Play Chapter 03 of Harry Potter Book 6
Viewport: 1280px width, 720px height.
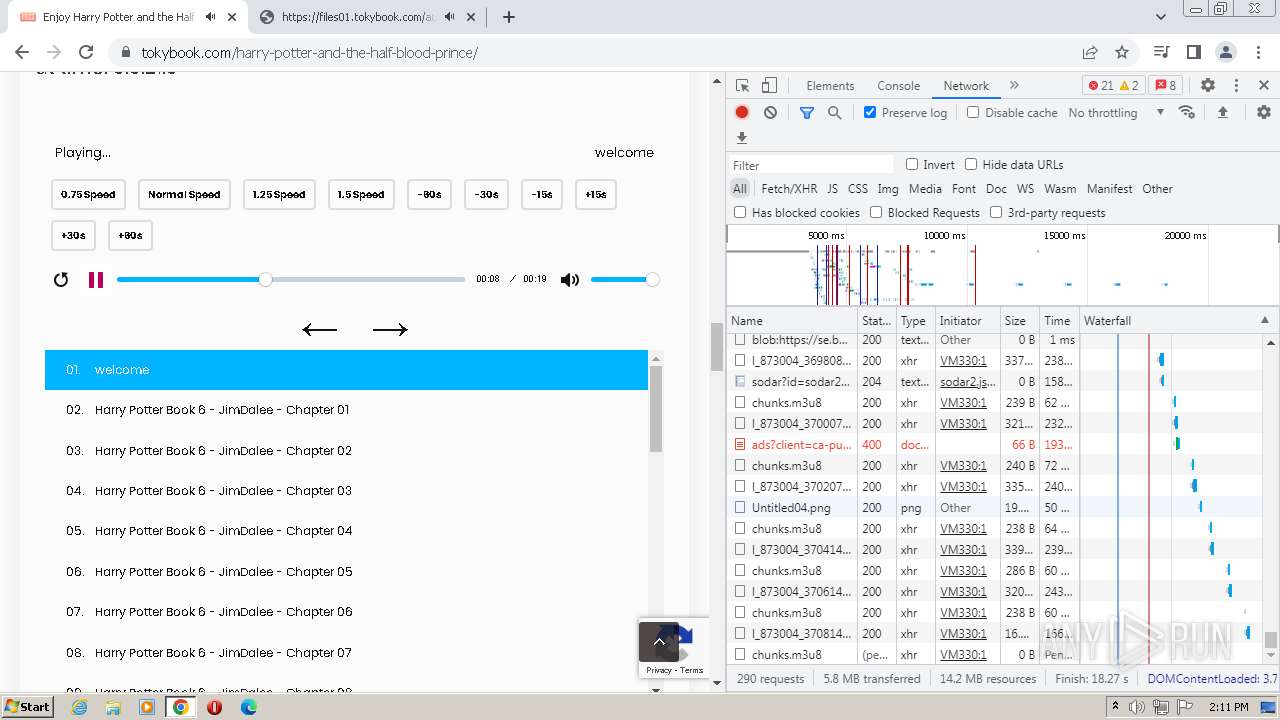point(346,491)
